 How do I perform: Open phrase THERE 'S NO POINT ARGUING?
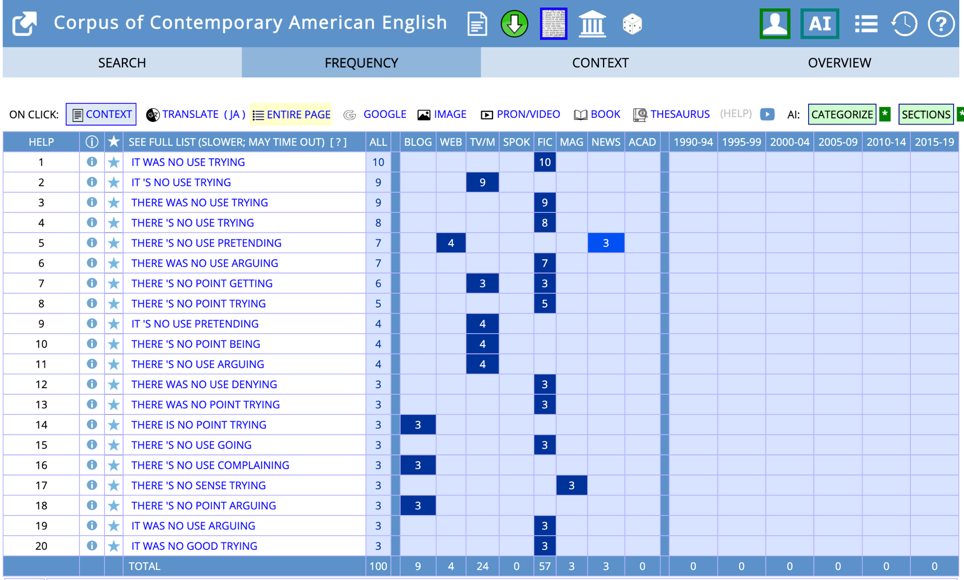tap(203, 506)
